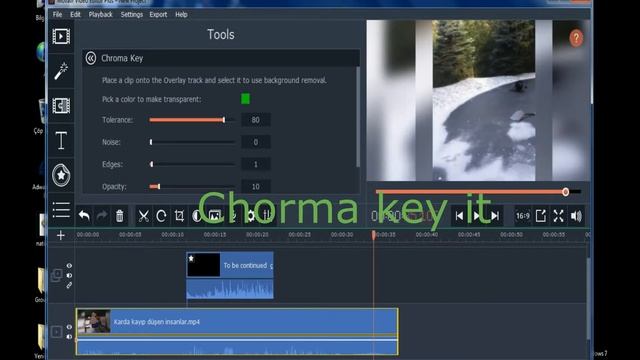Skip to next frame

tap(495, 216)
